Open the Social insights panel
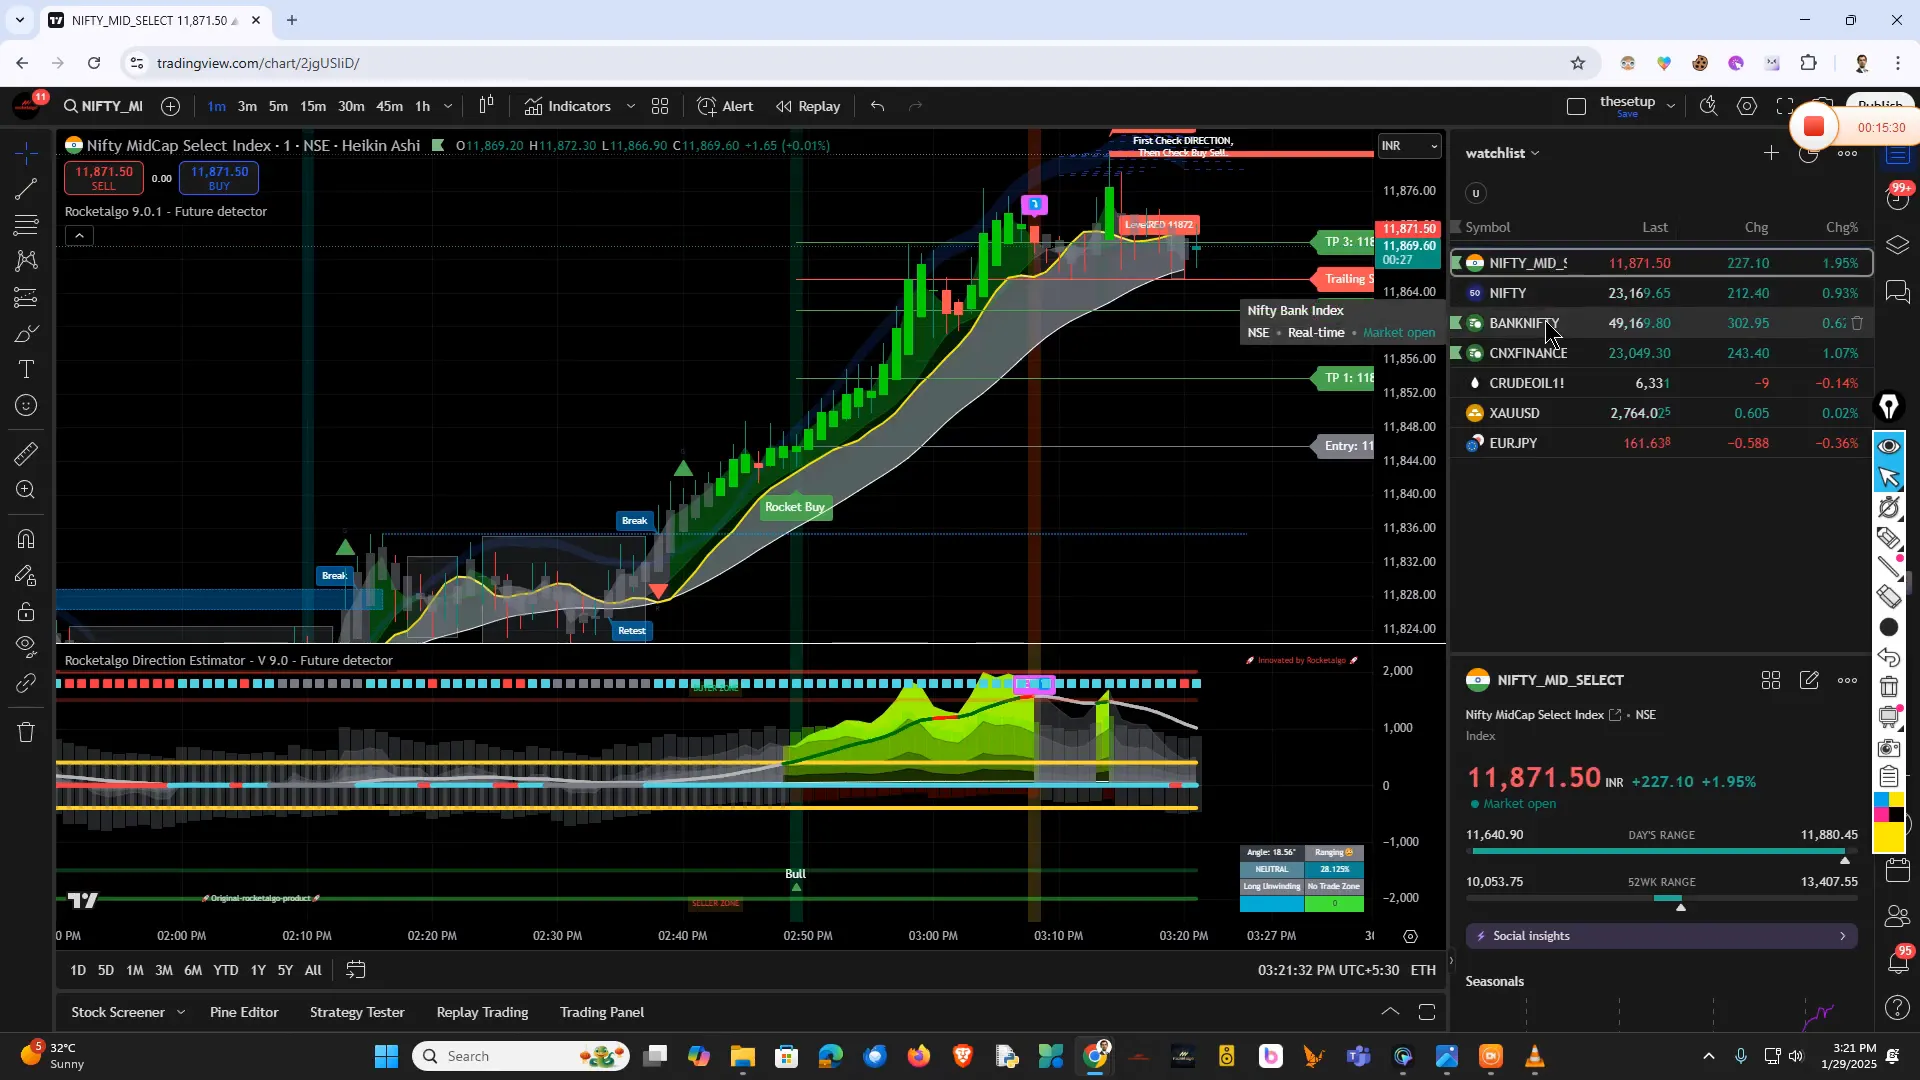This screenshot has width=1920, height=1080. pos(1660,936)
